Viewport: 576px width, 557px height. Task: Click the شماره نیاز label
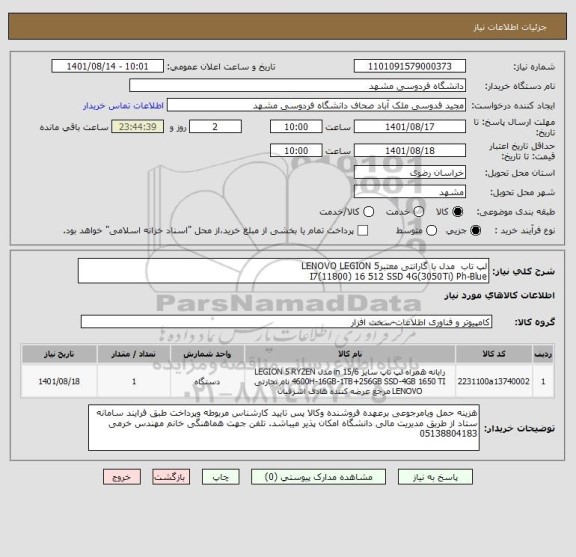[534, 67]
